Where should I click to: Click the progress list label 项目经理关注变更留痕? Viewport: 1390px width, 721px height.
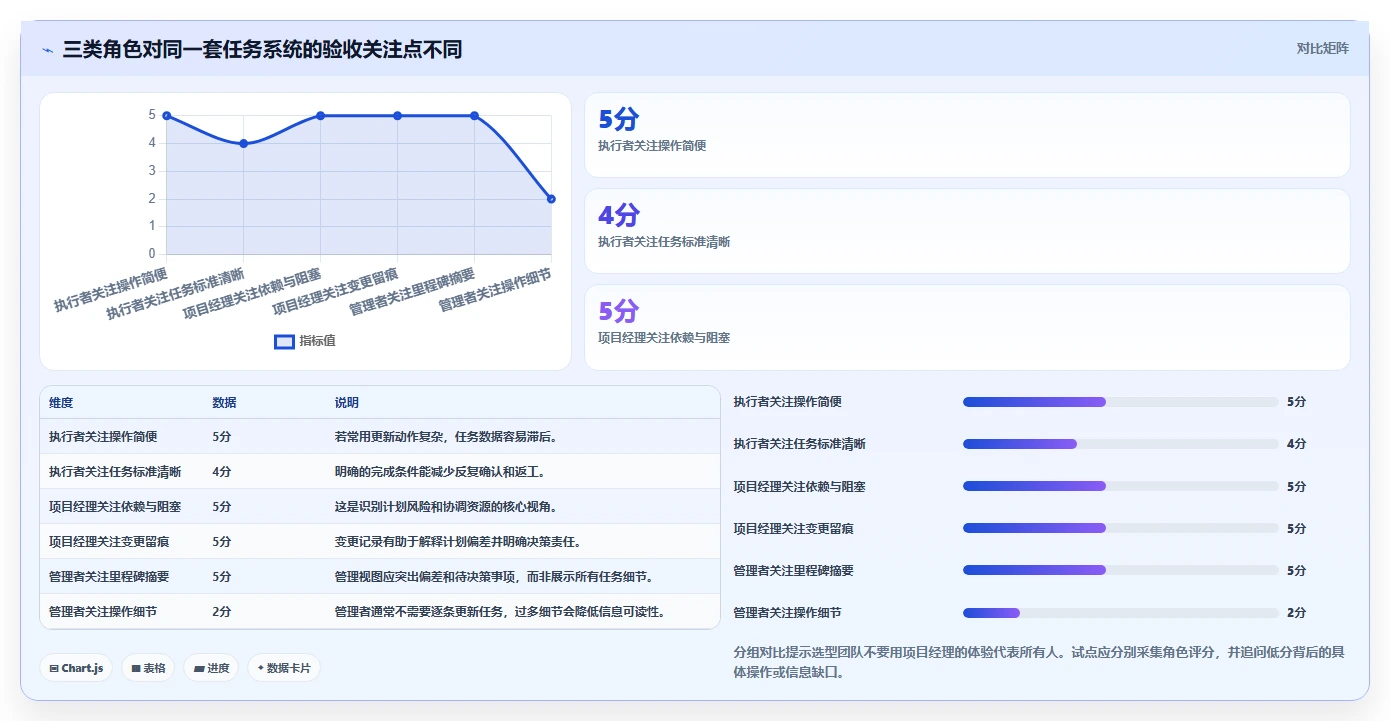click(x=793, y=528)
